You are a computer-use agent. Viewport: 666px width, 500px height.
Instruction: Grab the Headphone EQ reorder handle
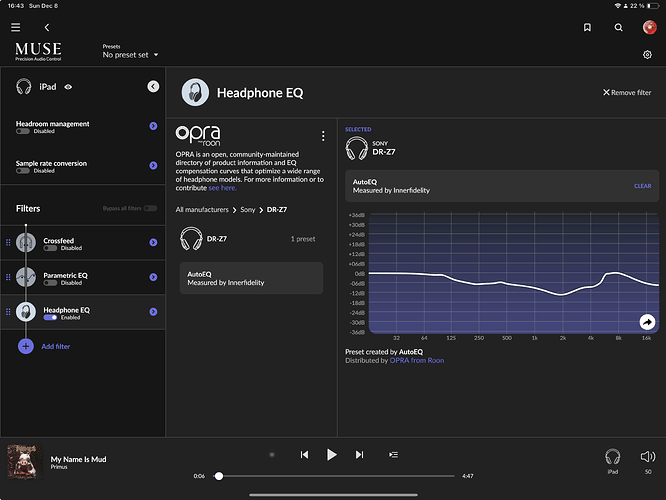(8, 312)
